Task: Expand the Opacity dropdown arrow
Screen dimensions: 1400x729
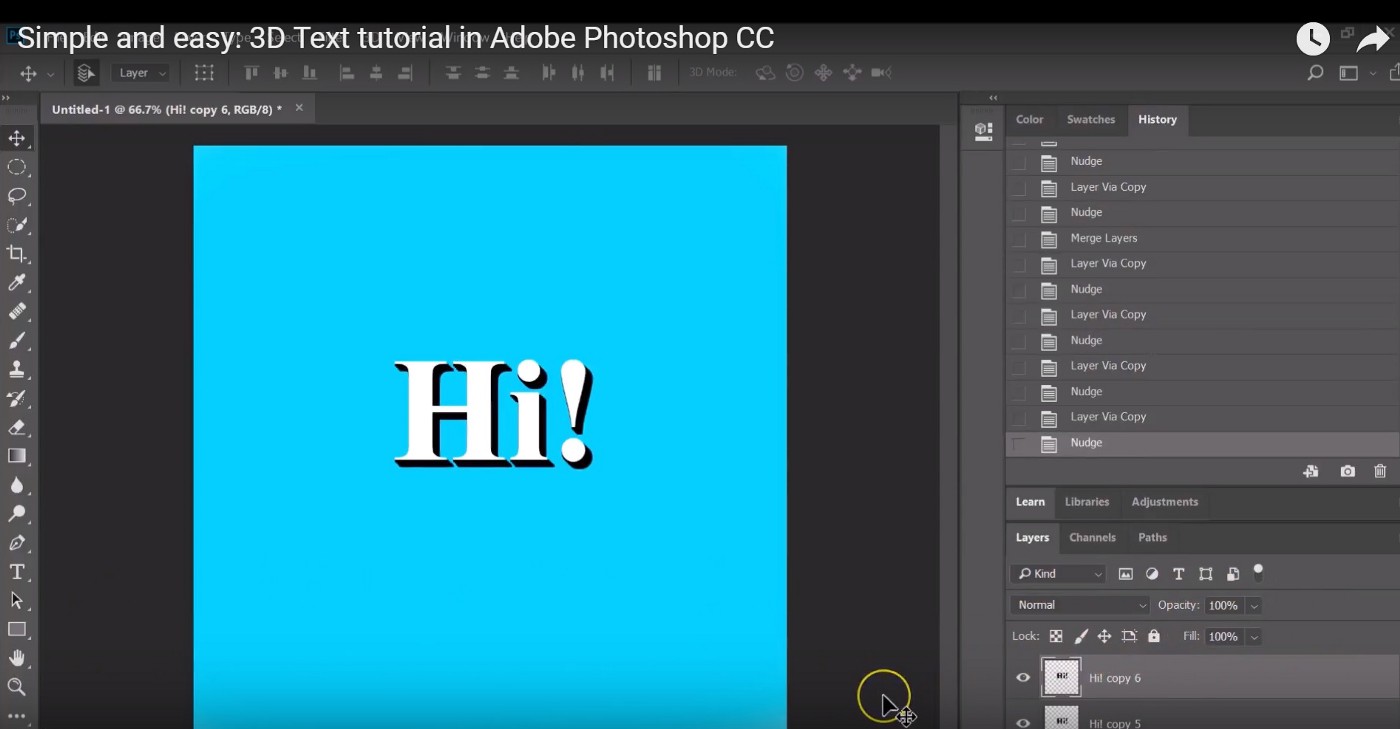Action: pyautogui.click(x=1253, y=605)
